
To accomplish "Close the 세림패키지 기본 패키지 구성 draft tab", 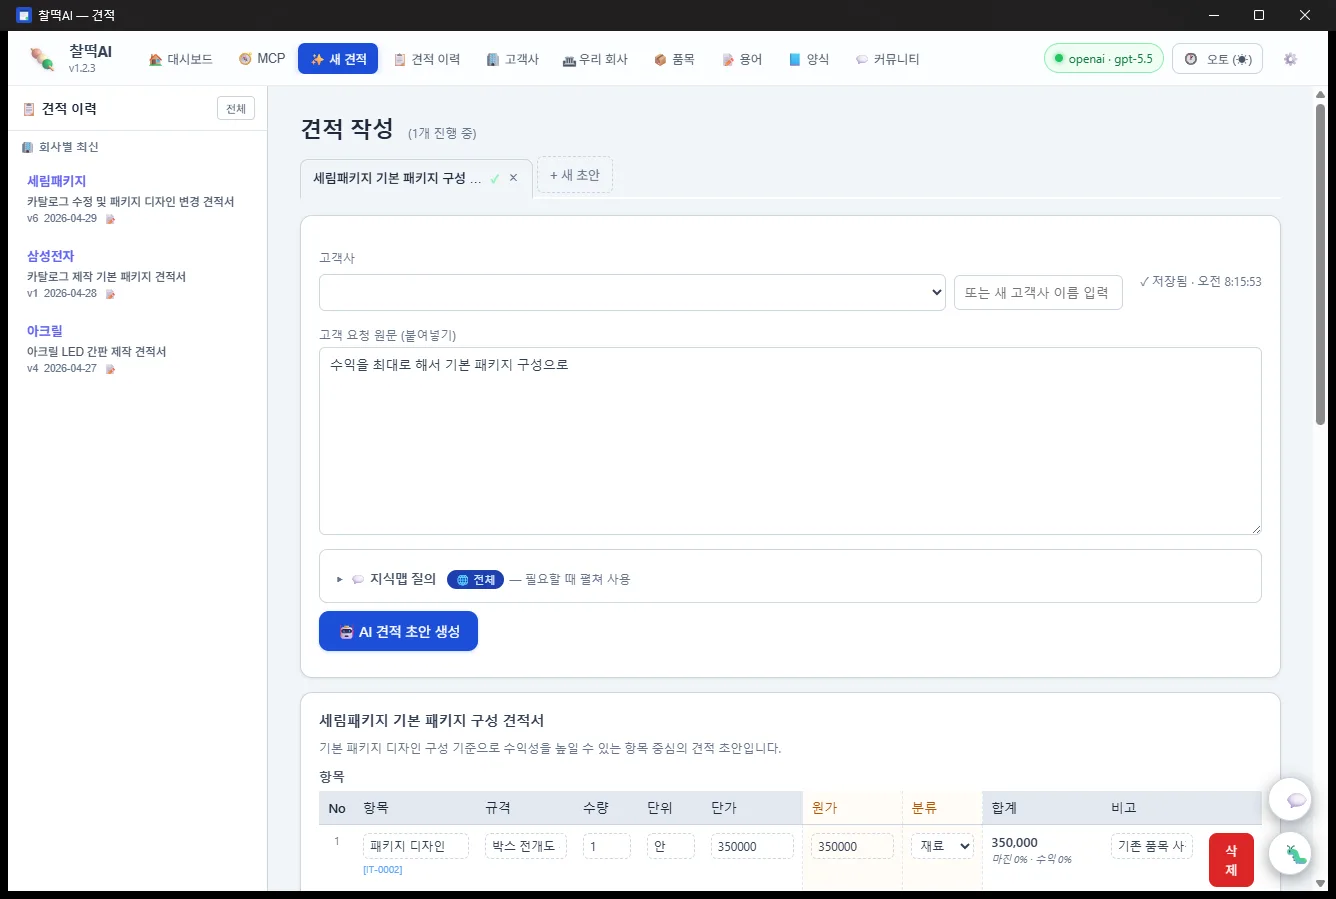I will 513,178.
